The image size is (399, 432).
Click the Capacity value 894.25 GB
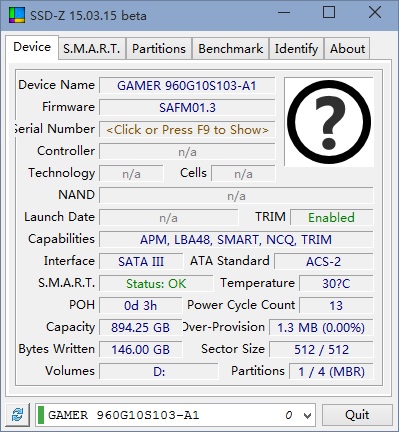pos(141,328)
